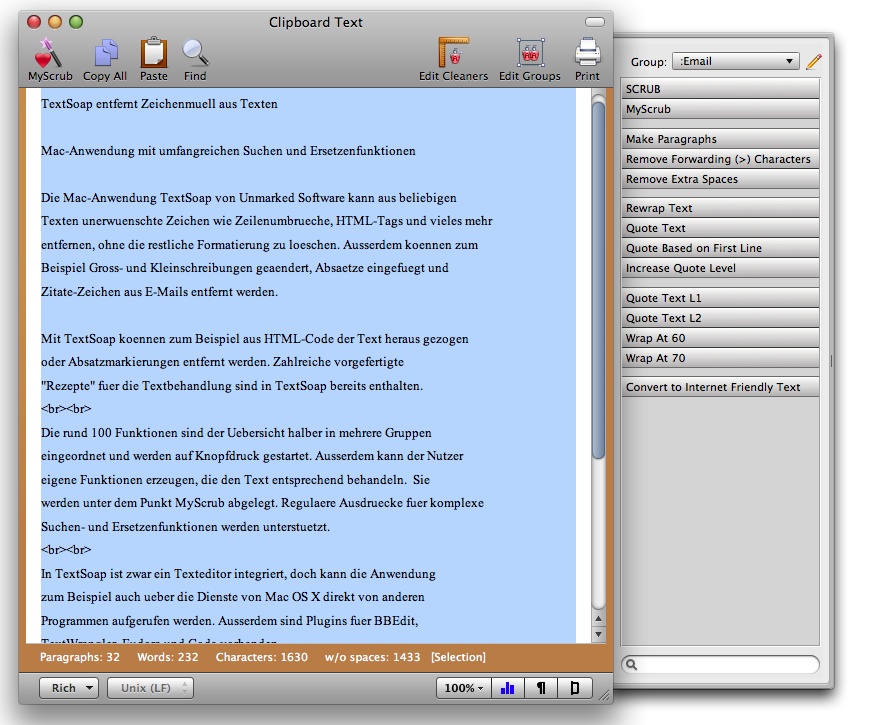The width and height of the screenshot is (870, 725).
Task: Run the SCRUB cleaner from the list
Action: coord(720,89)
